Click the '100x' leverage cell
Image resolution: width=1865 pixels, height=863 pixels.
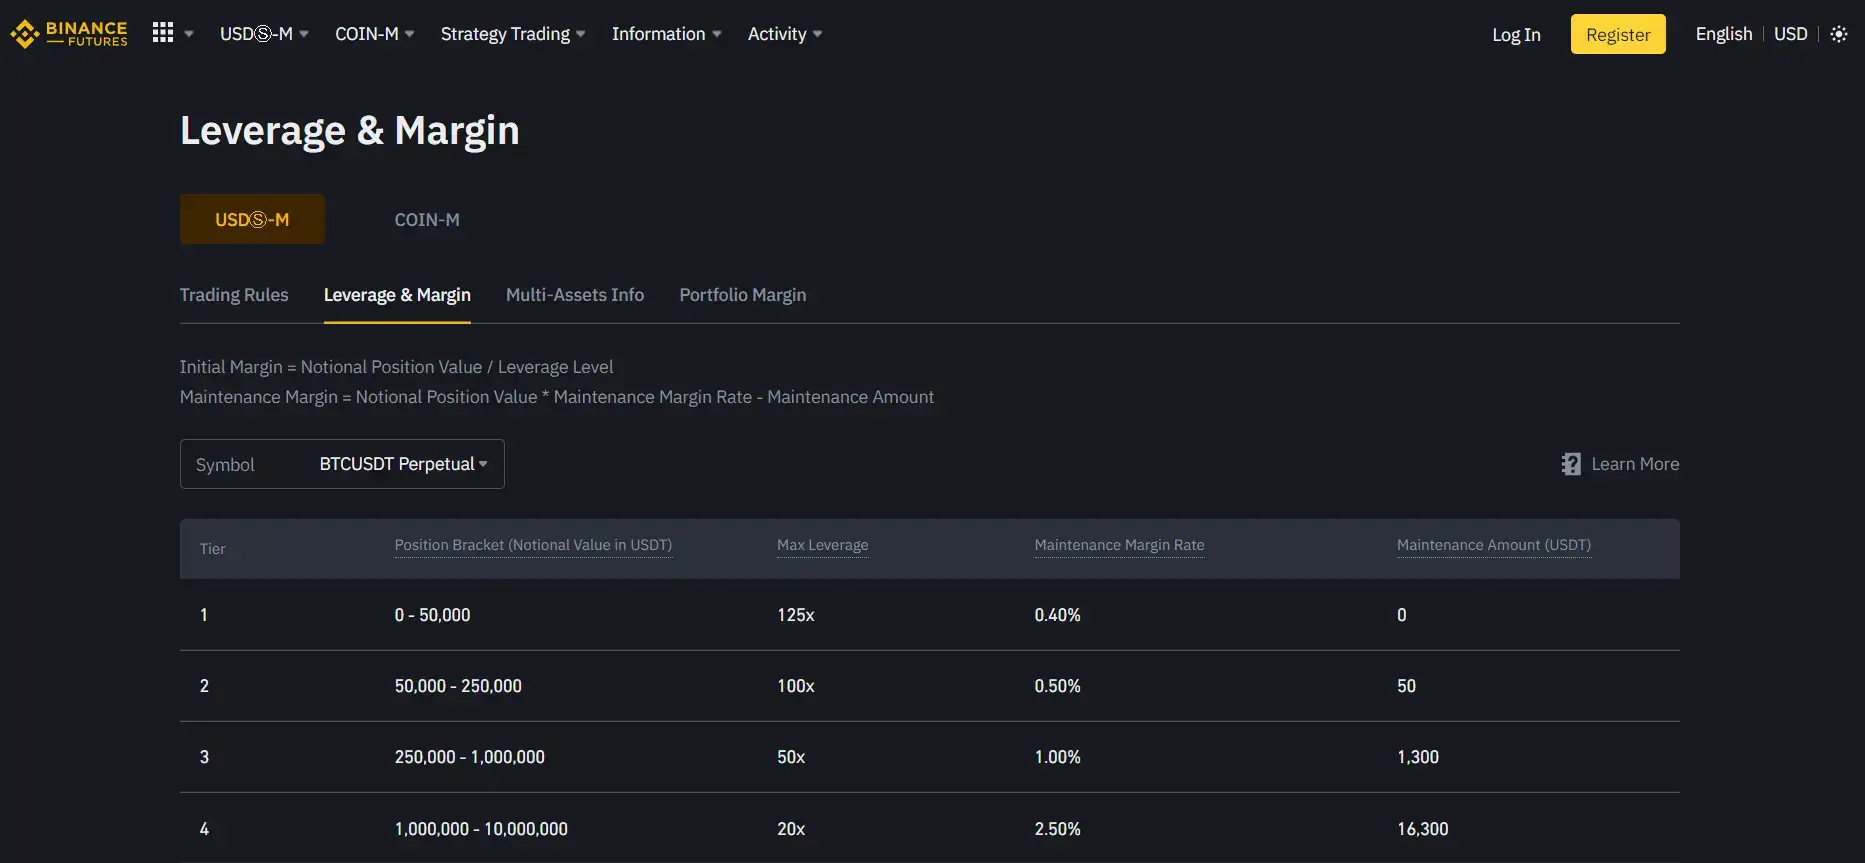pyautogui.click(x=796, y=686)
